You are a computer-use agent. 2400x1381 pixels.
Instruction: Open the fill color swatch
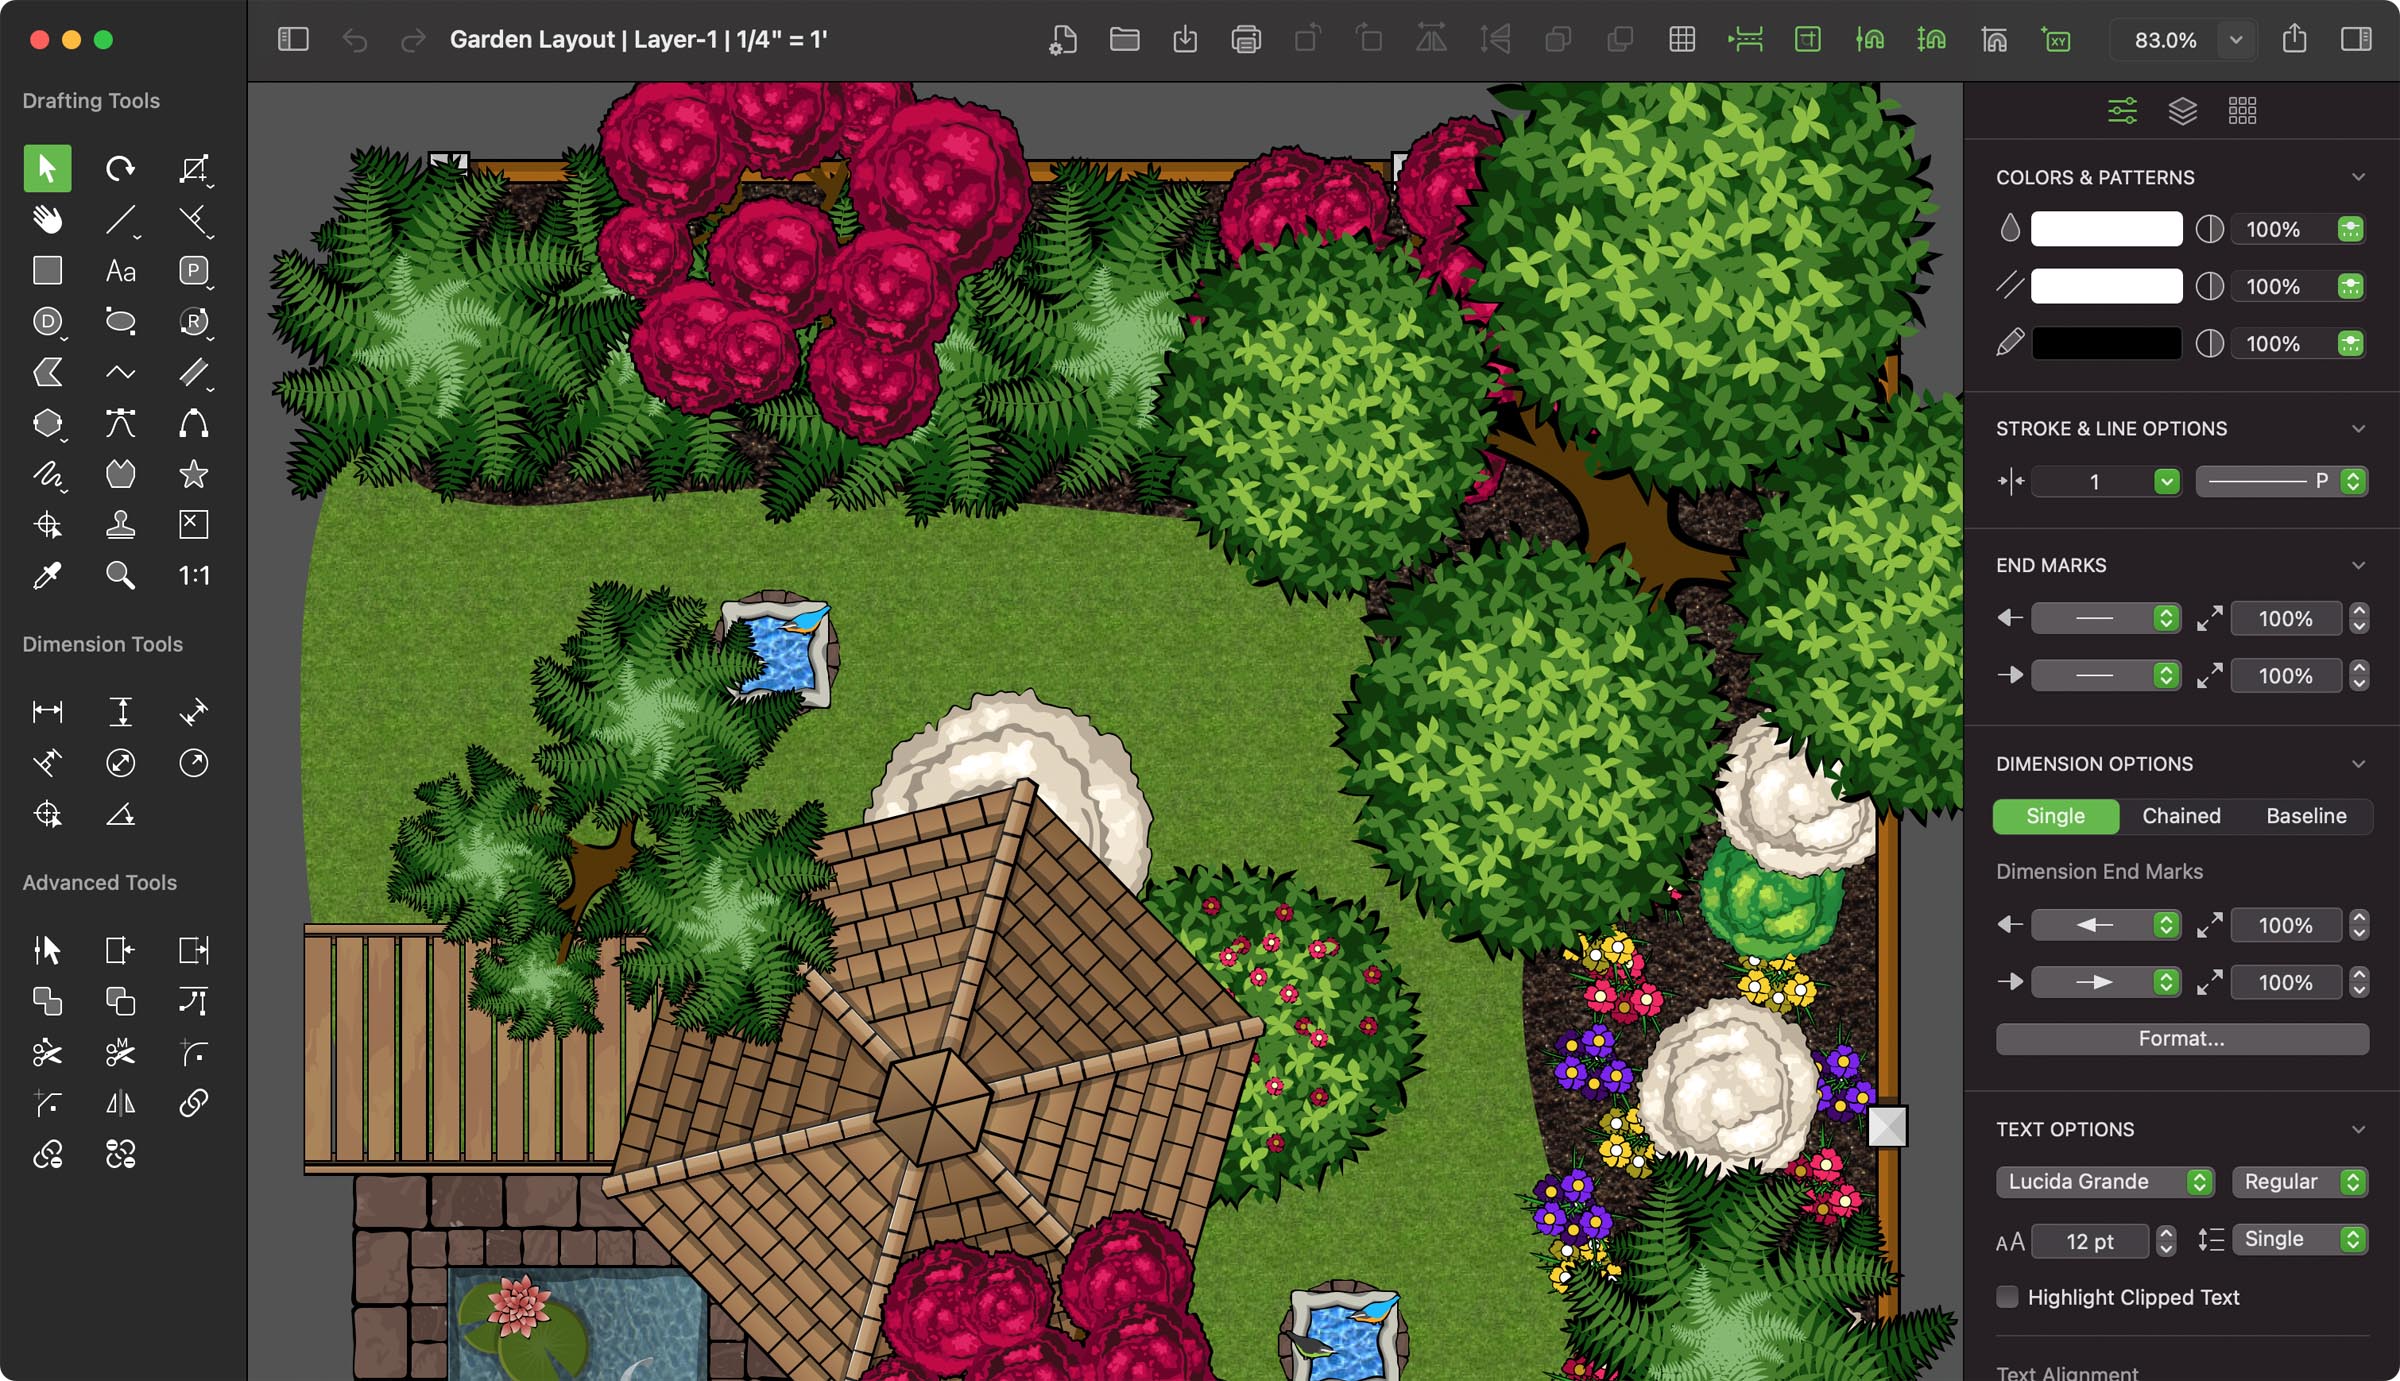pos(2106,229)
